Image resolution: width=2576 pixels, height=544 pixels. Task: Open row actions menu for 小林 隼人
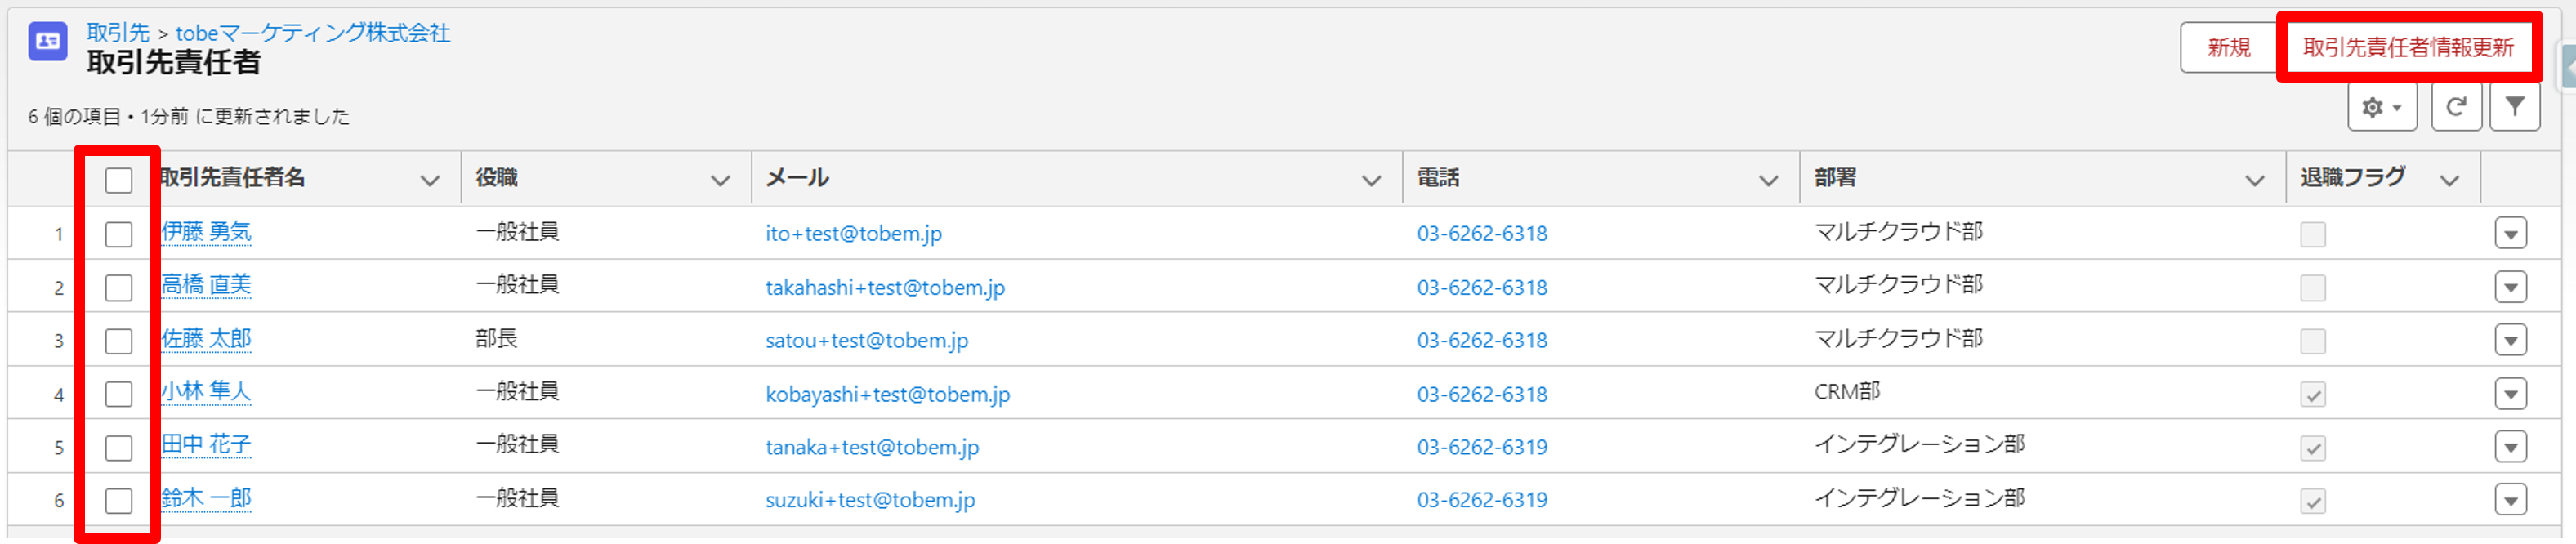coord(2511,394)
